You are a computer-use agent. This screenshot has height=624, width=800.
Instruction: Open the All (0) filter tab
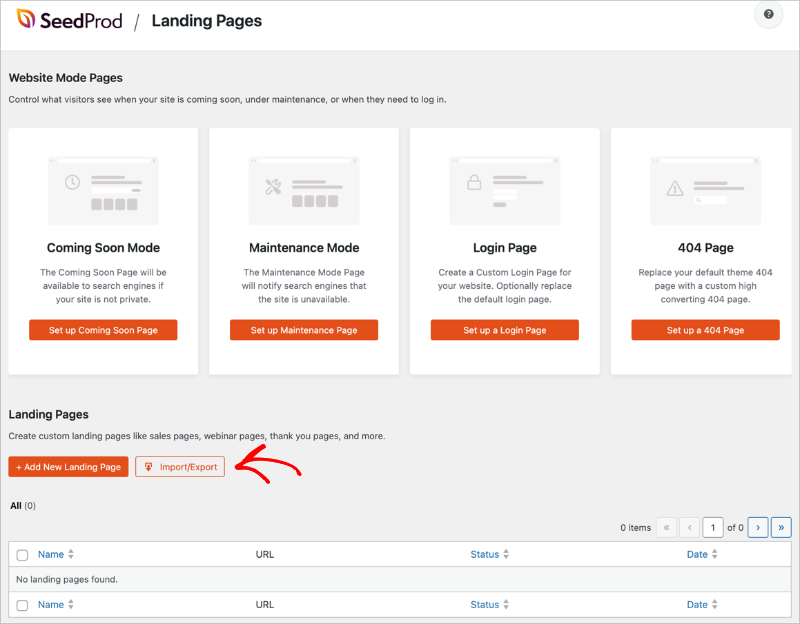coord(16,505)
